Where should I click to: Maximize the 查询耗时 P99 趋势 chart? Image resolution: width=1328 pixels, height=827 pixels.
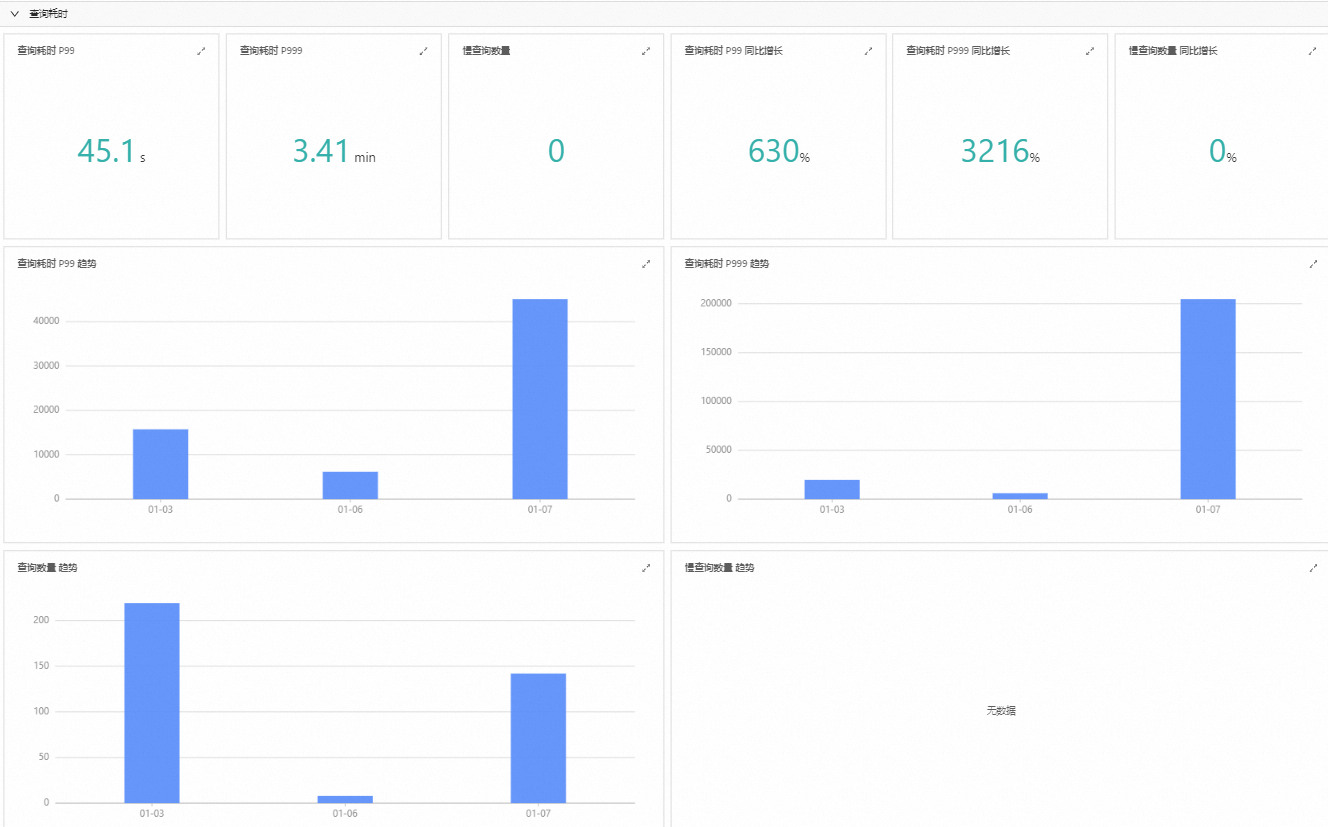pos(646,264)
